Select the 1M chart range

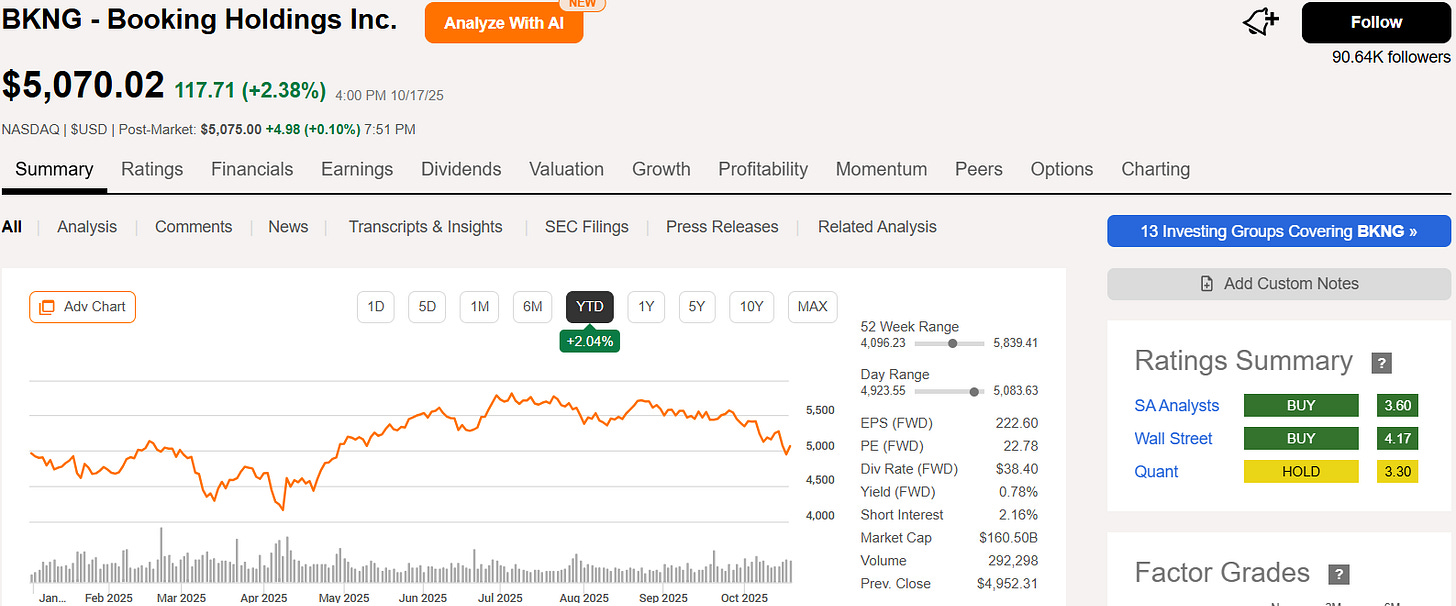coord(480,307)
